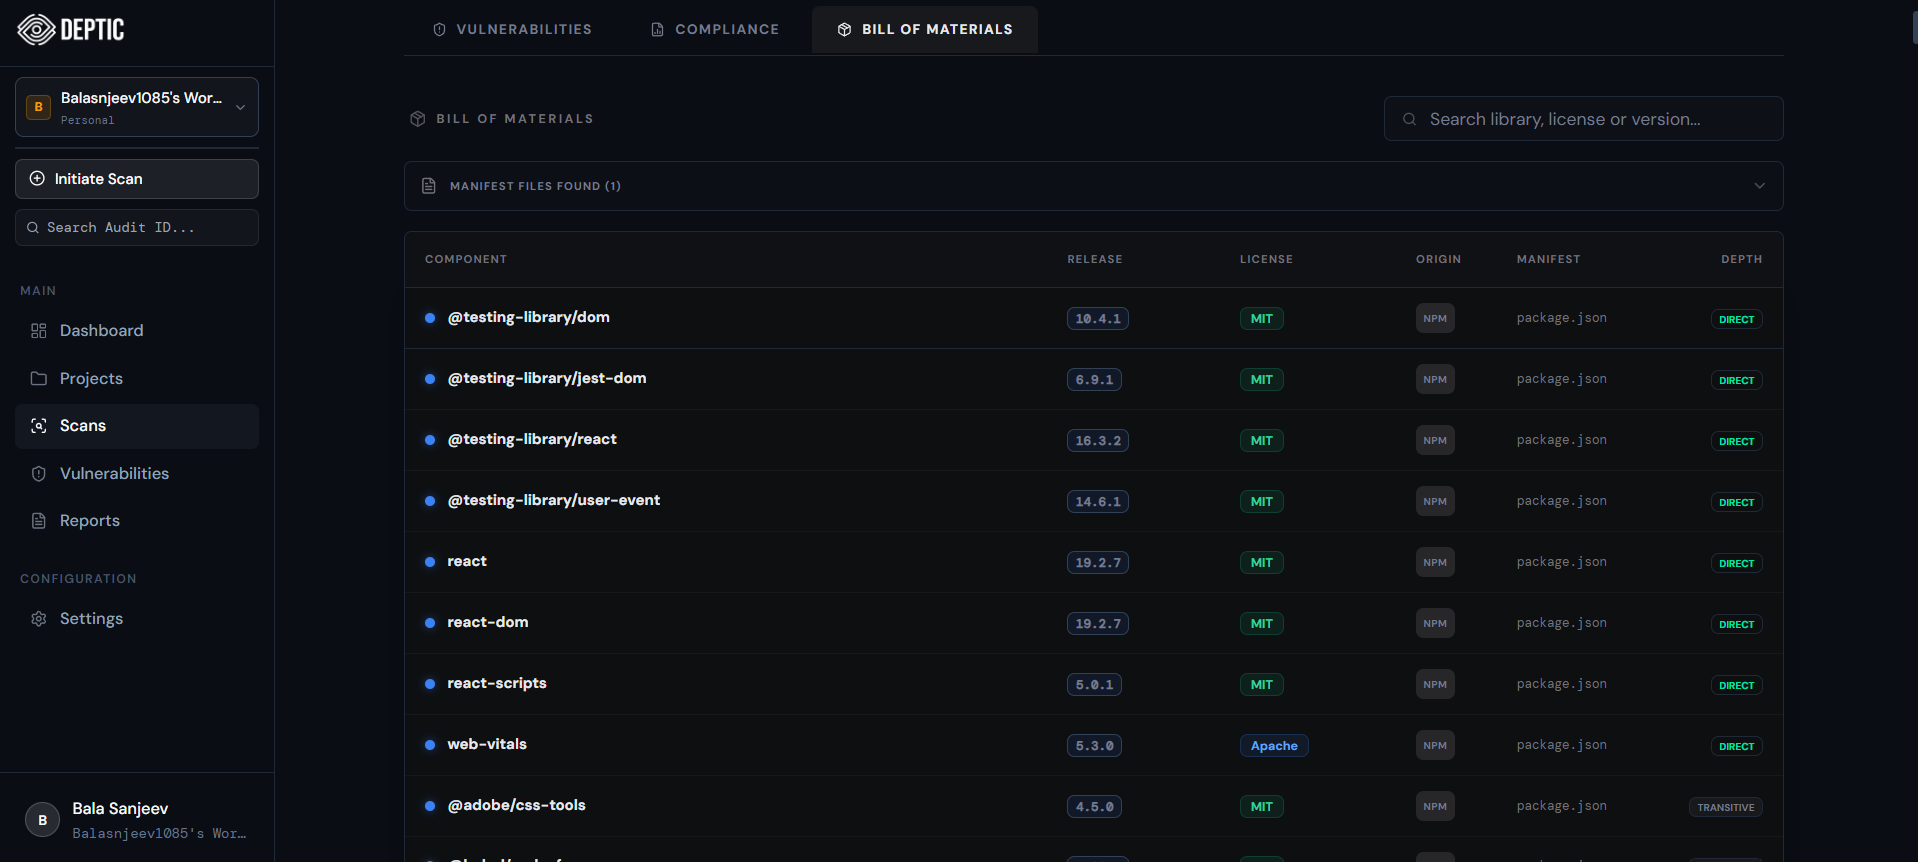Open Vulnerabilities in the sidebar

(x=114, y=474)
